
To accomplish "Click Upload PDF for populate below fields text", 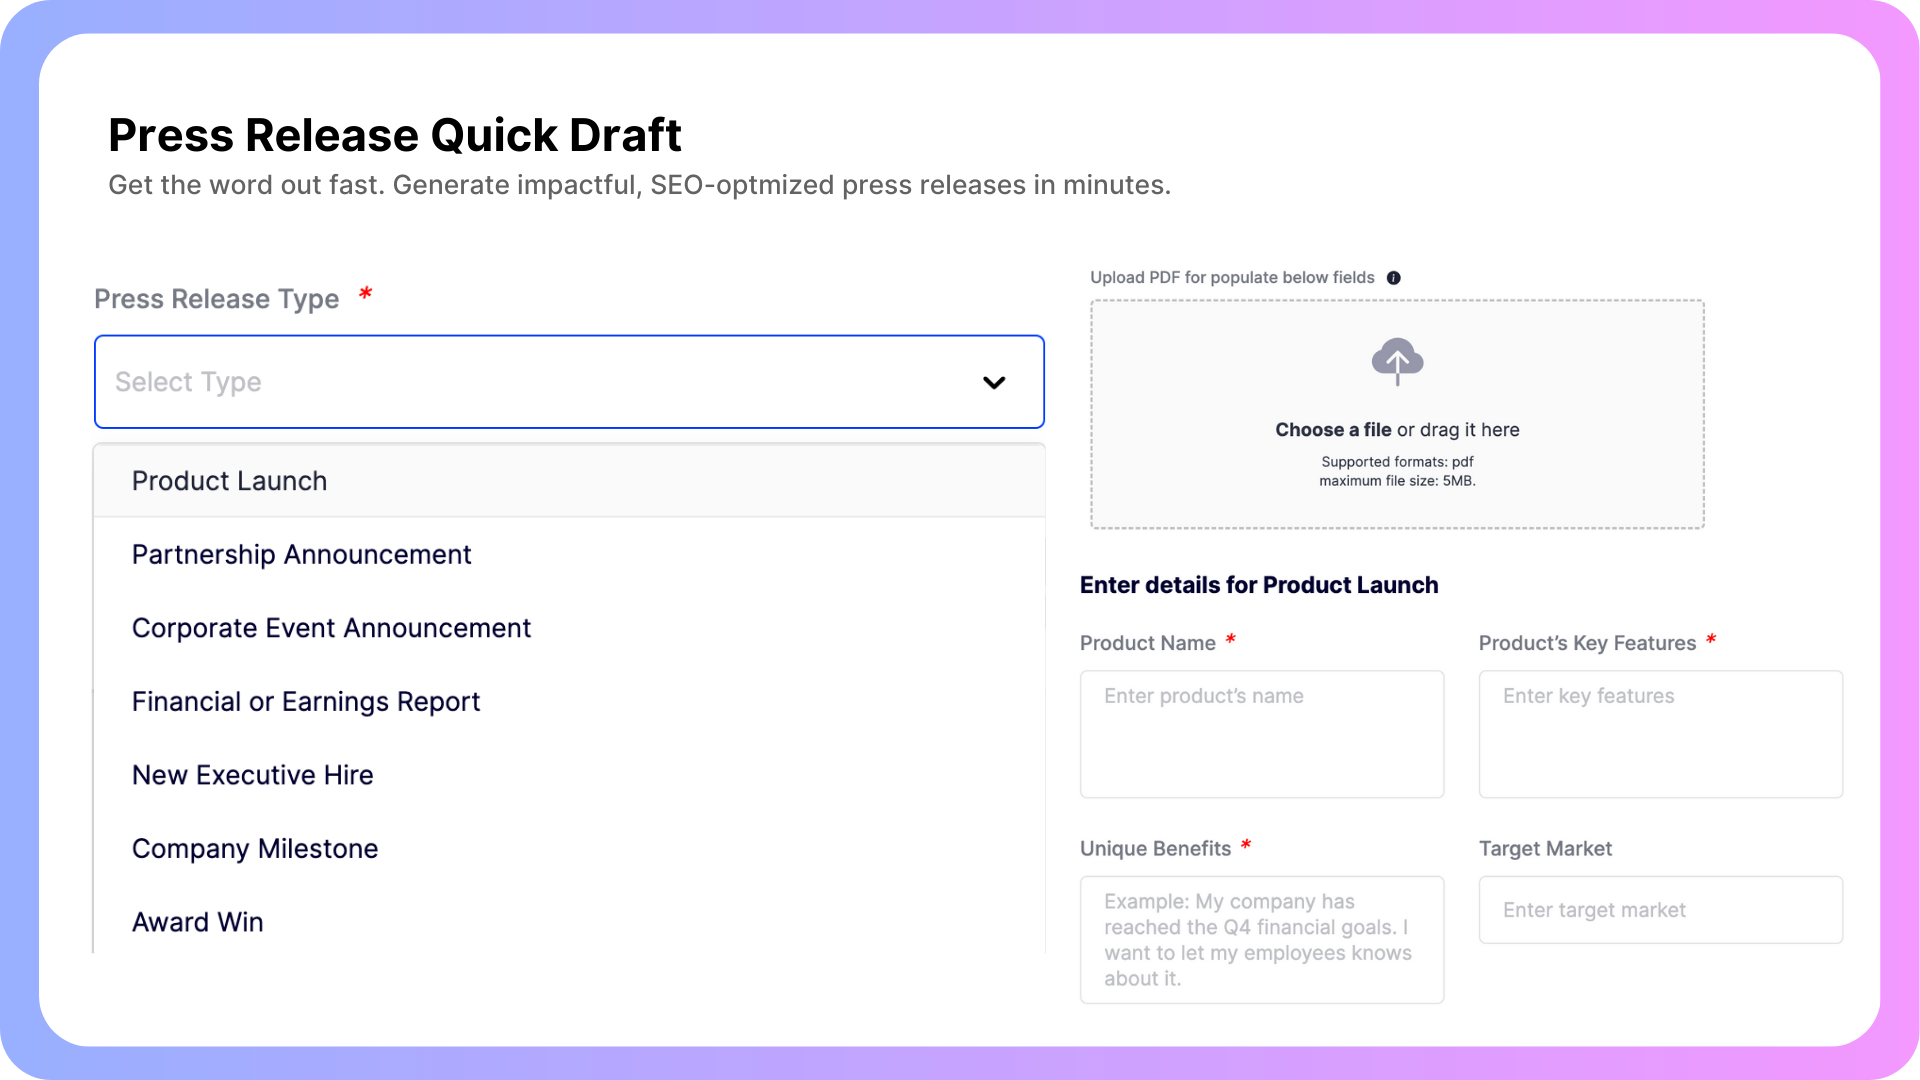I will coord(1232,278).
